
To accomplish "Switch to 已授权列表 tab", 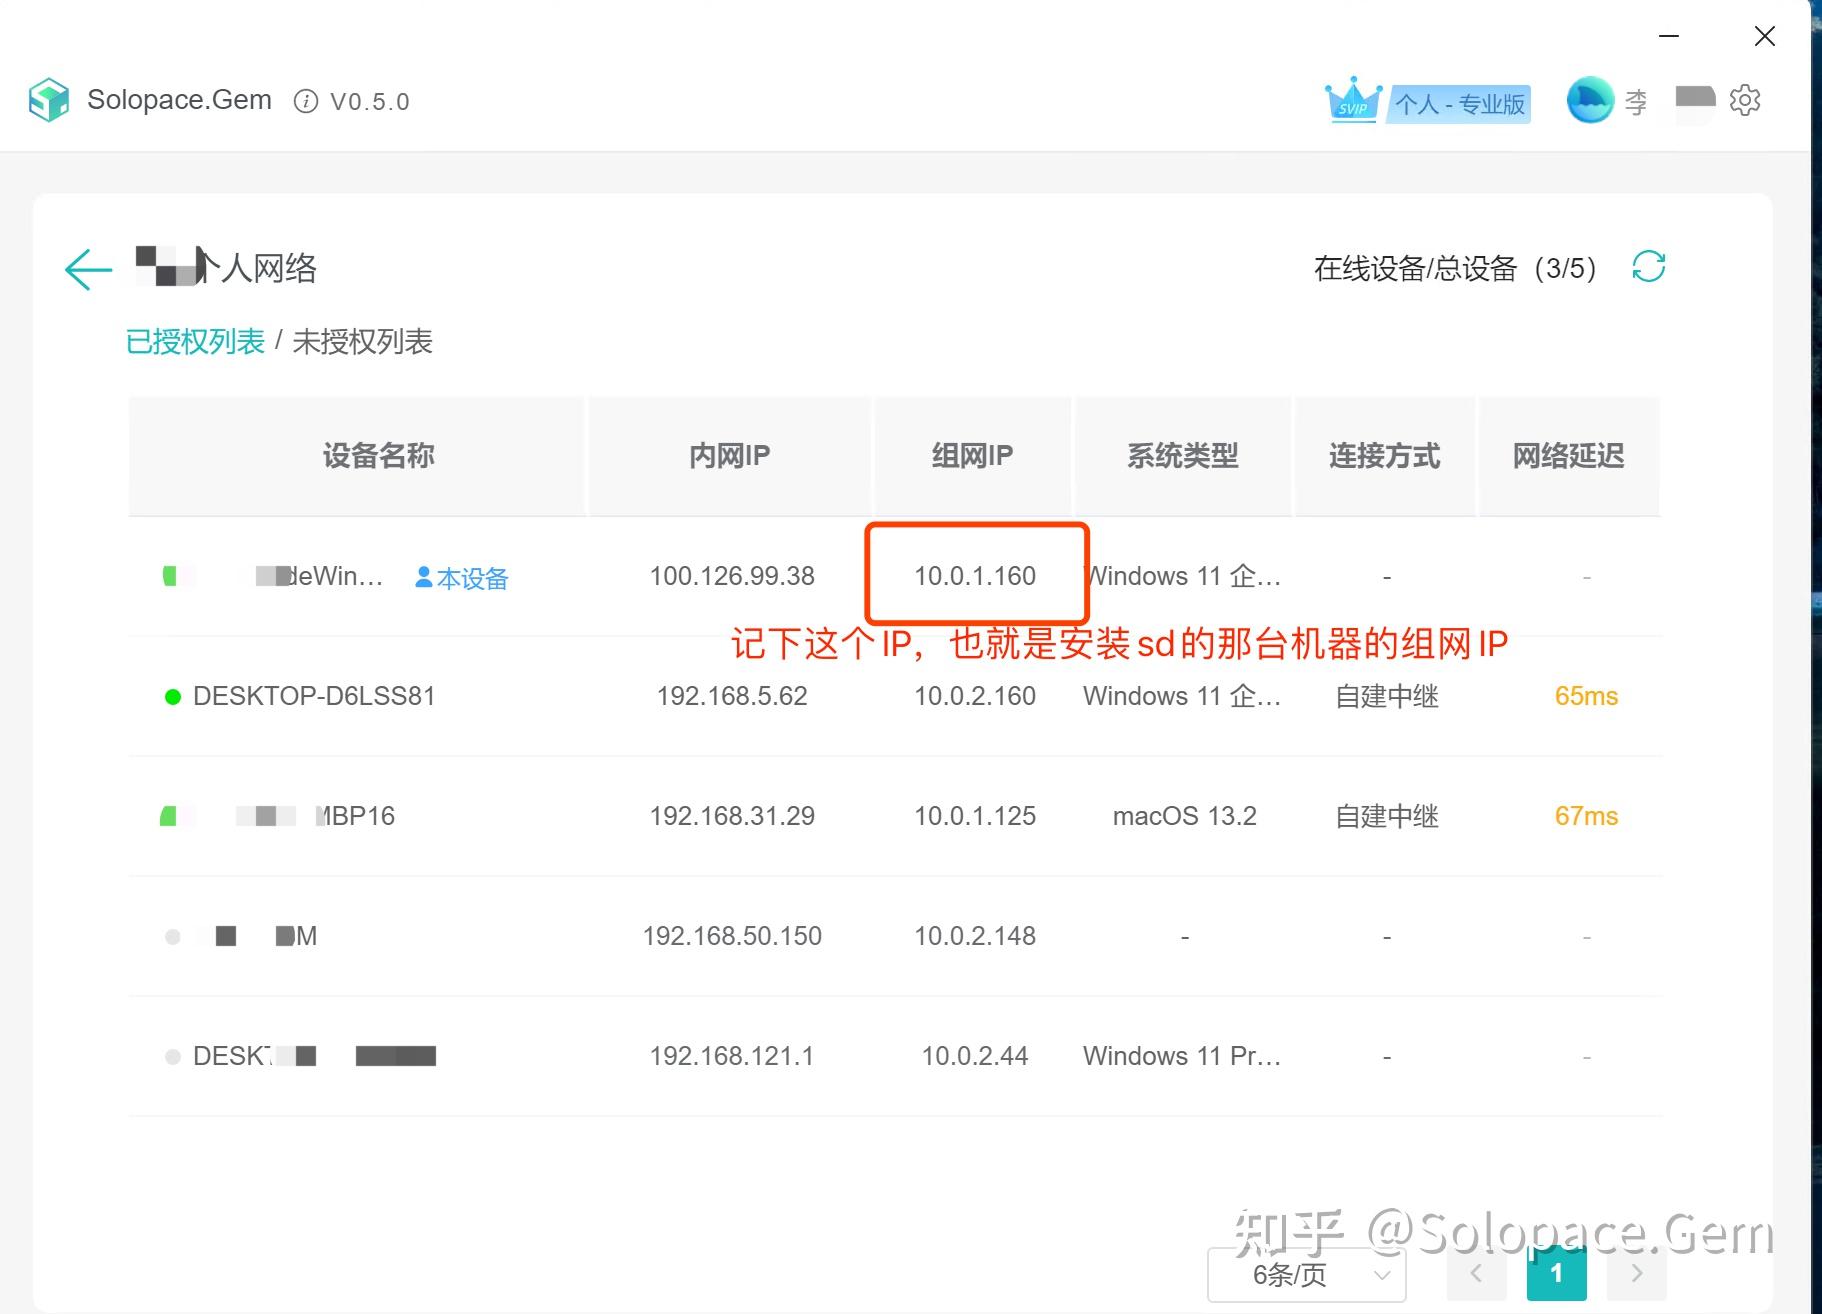I will pyautogui.click(x=195, y=342).
